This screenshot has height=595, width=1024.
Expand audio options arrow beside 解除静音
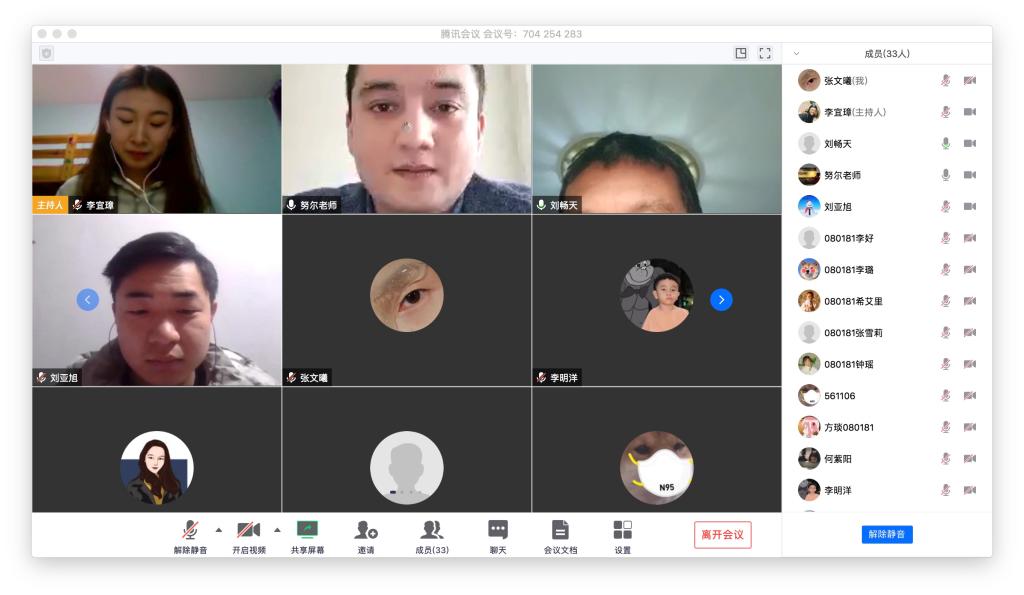[x=219, y=529]
